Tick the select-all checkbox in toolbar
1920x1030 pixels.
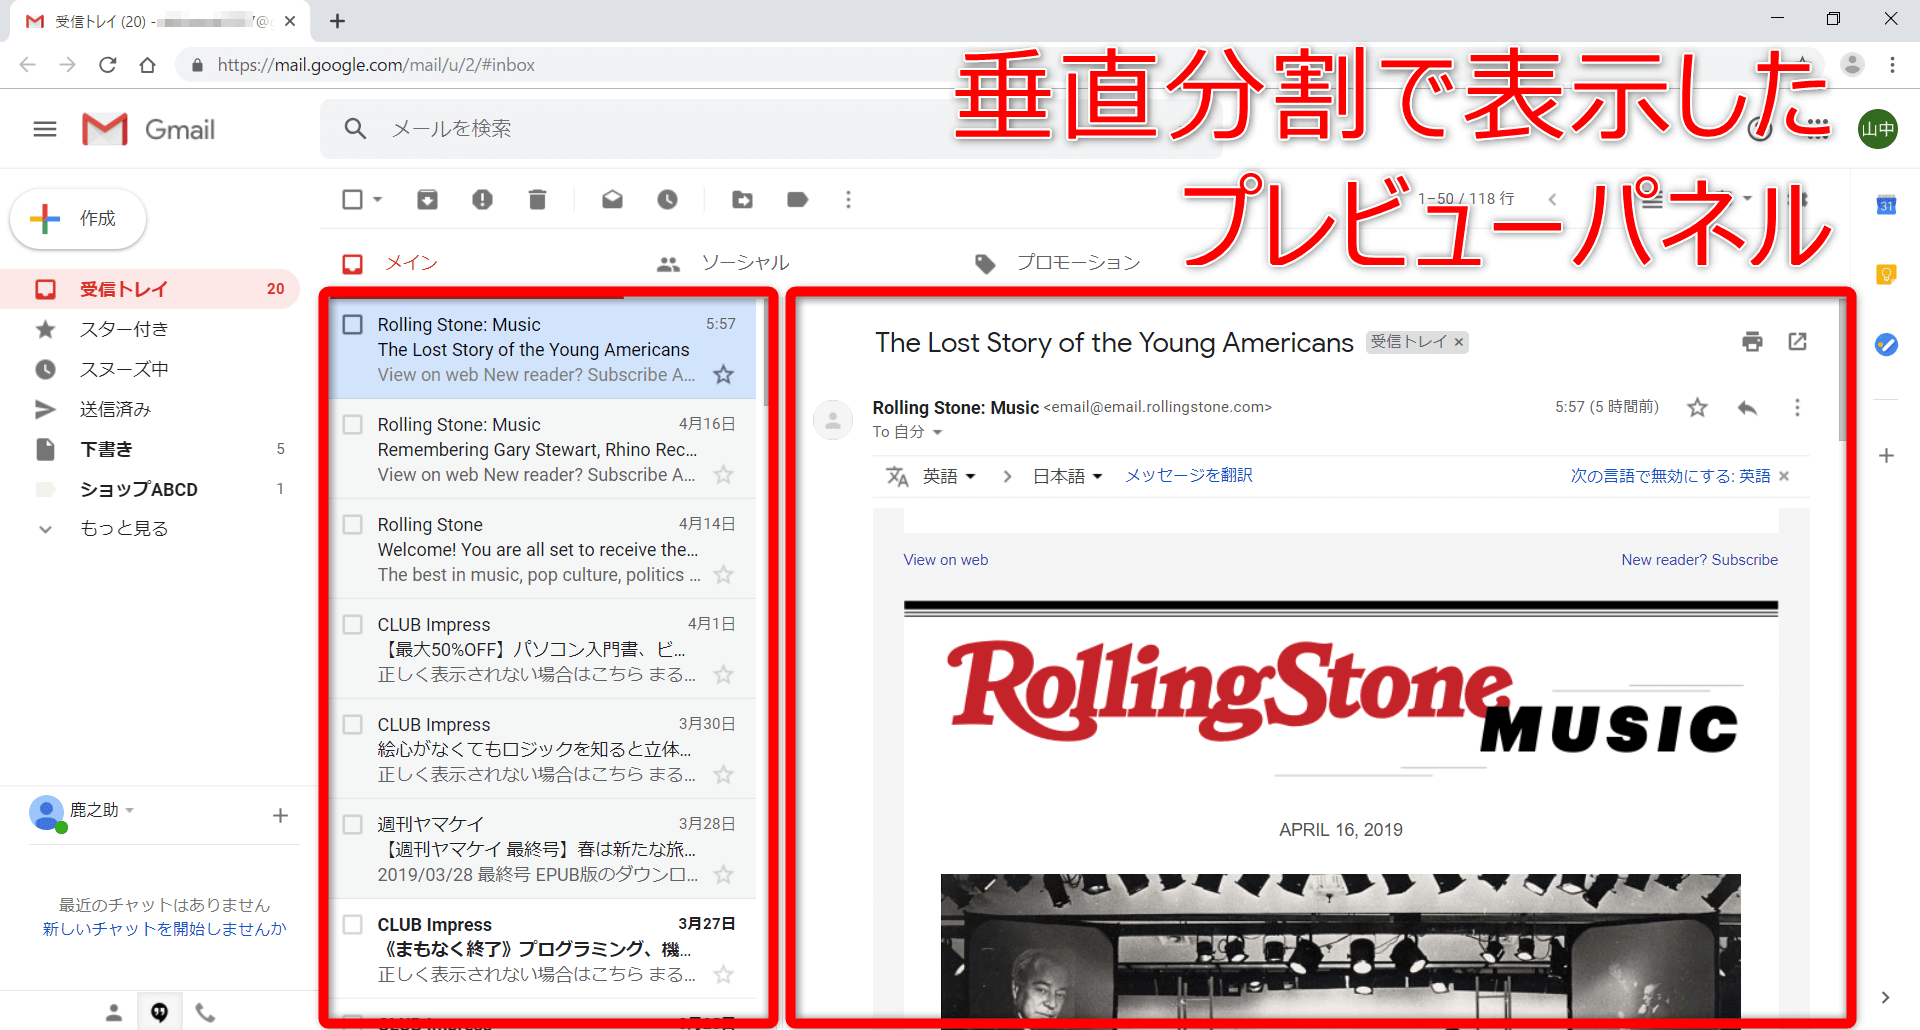coord(352,200)
